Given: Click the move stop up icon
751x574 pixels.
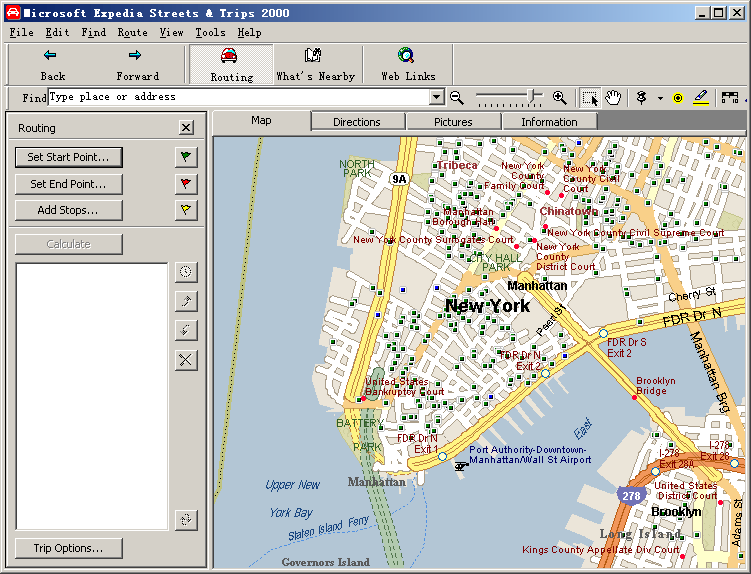Looking at the screenshot, I should coord(186,301).
